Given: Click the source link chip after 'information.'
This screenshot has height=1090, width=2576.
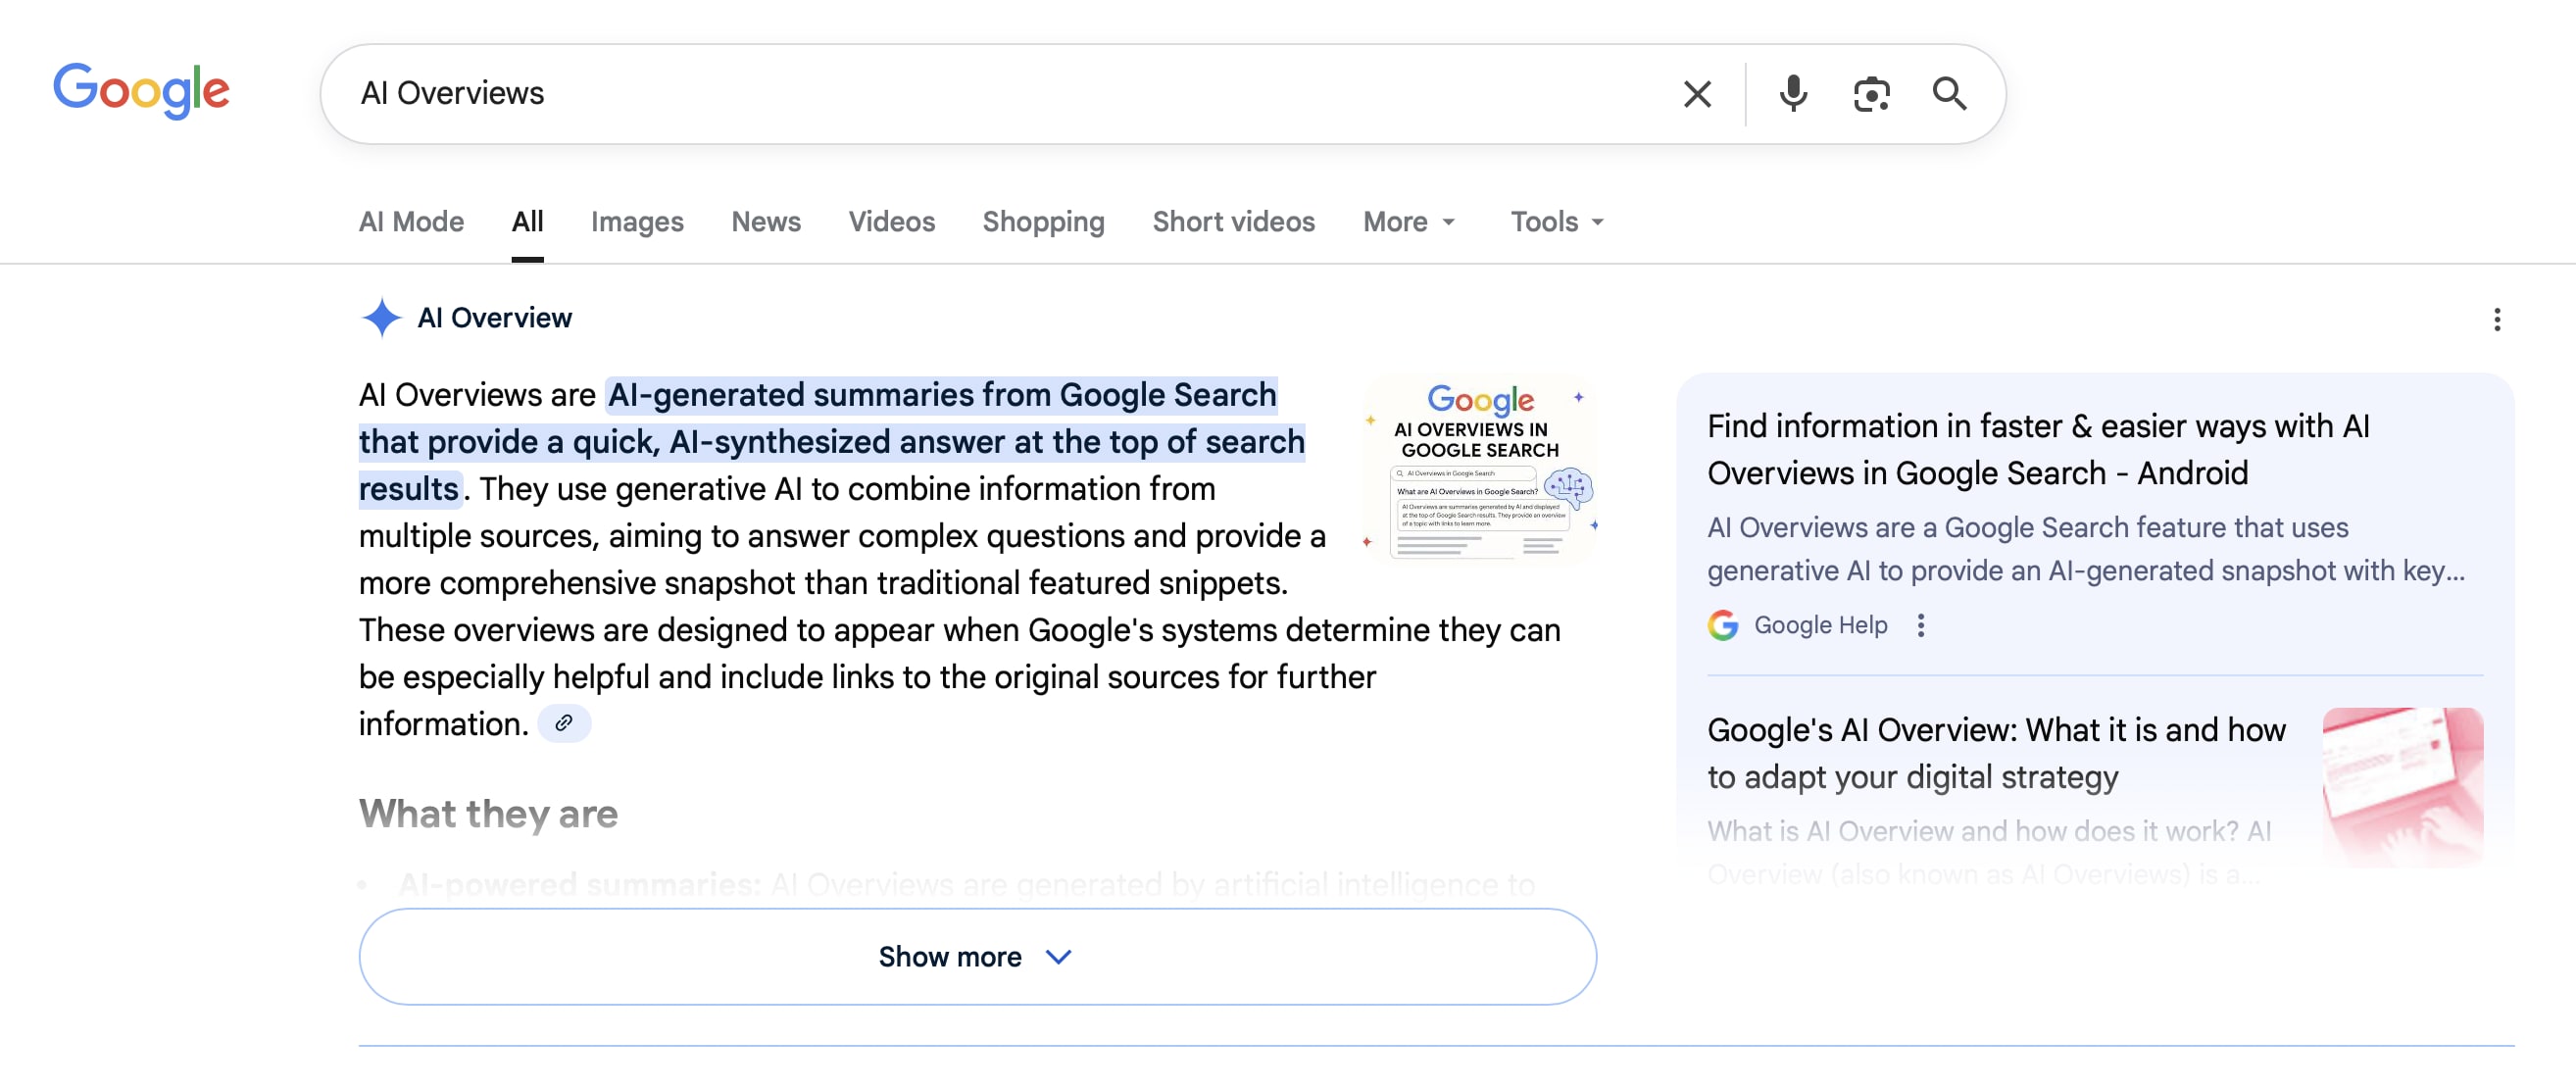Looking at the screenshot, I should [564, 723].
